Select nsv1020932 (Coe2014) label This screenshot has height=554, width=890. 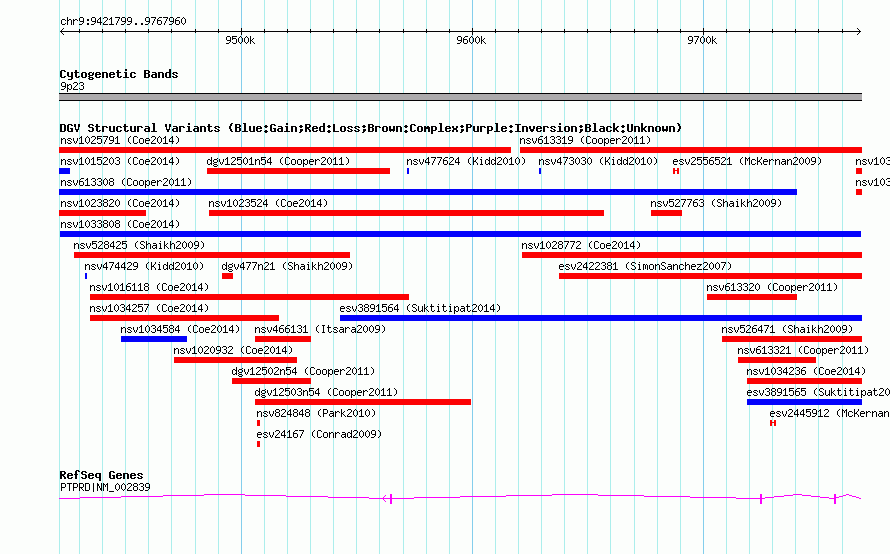tap(233, 350)
